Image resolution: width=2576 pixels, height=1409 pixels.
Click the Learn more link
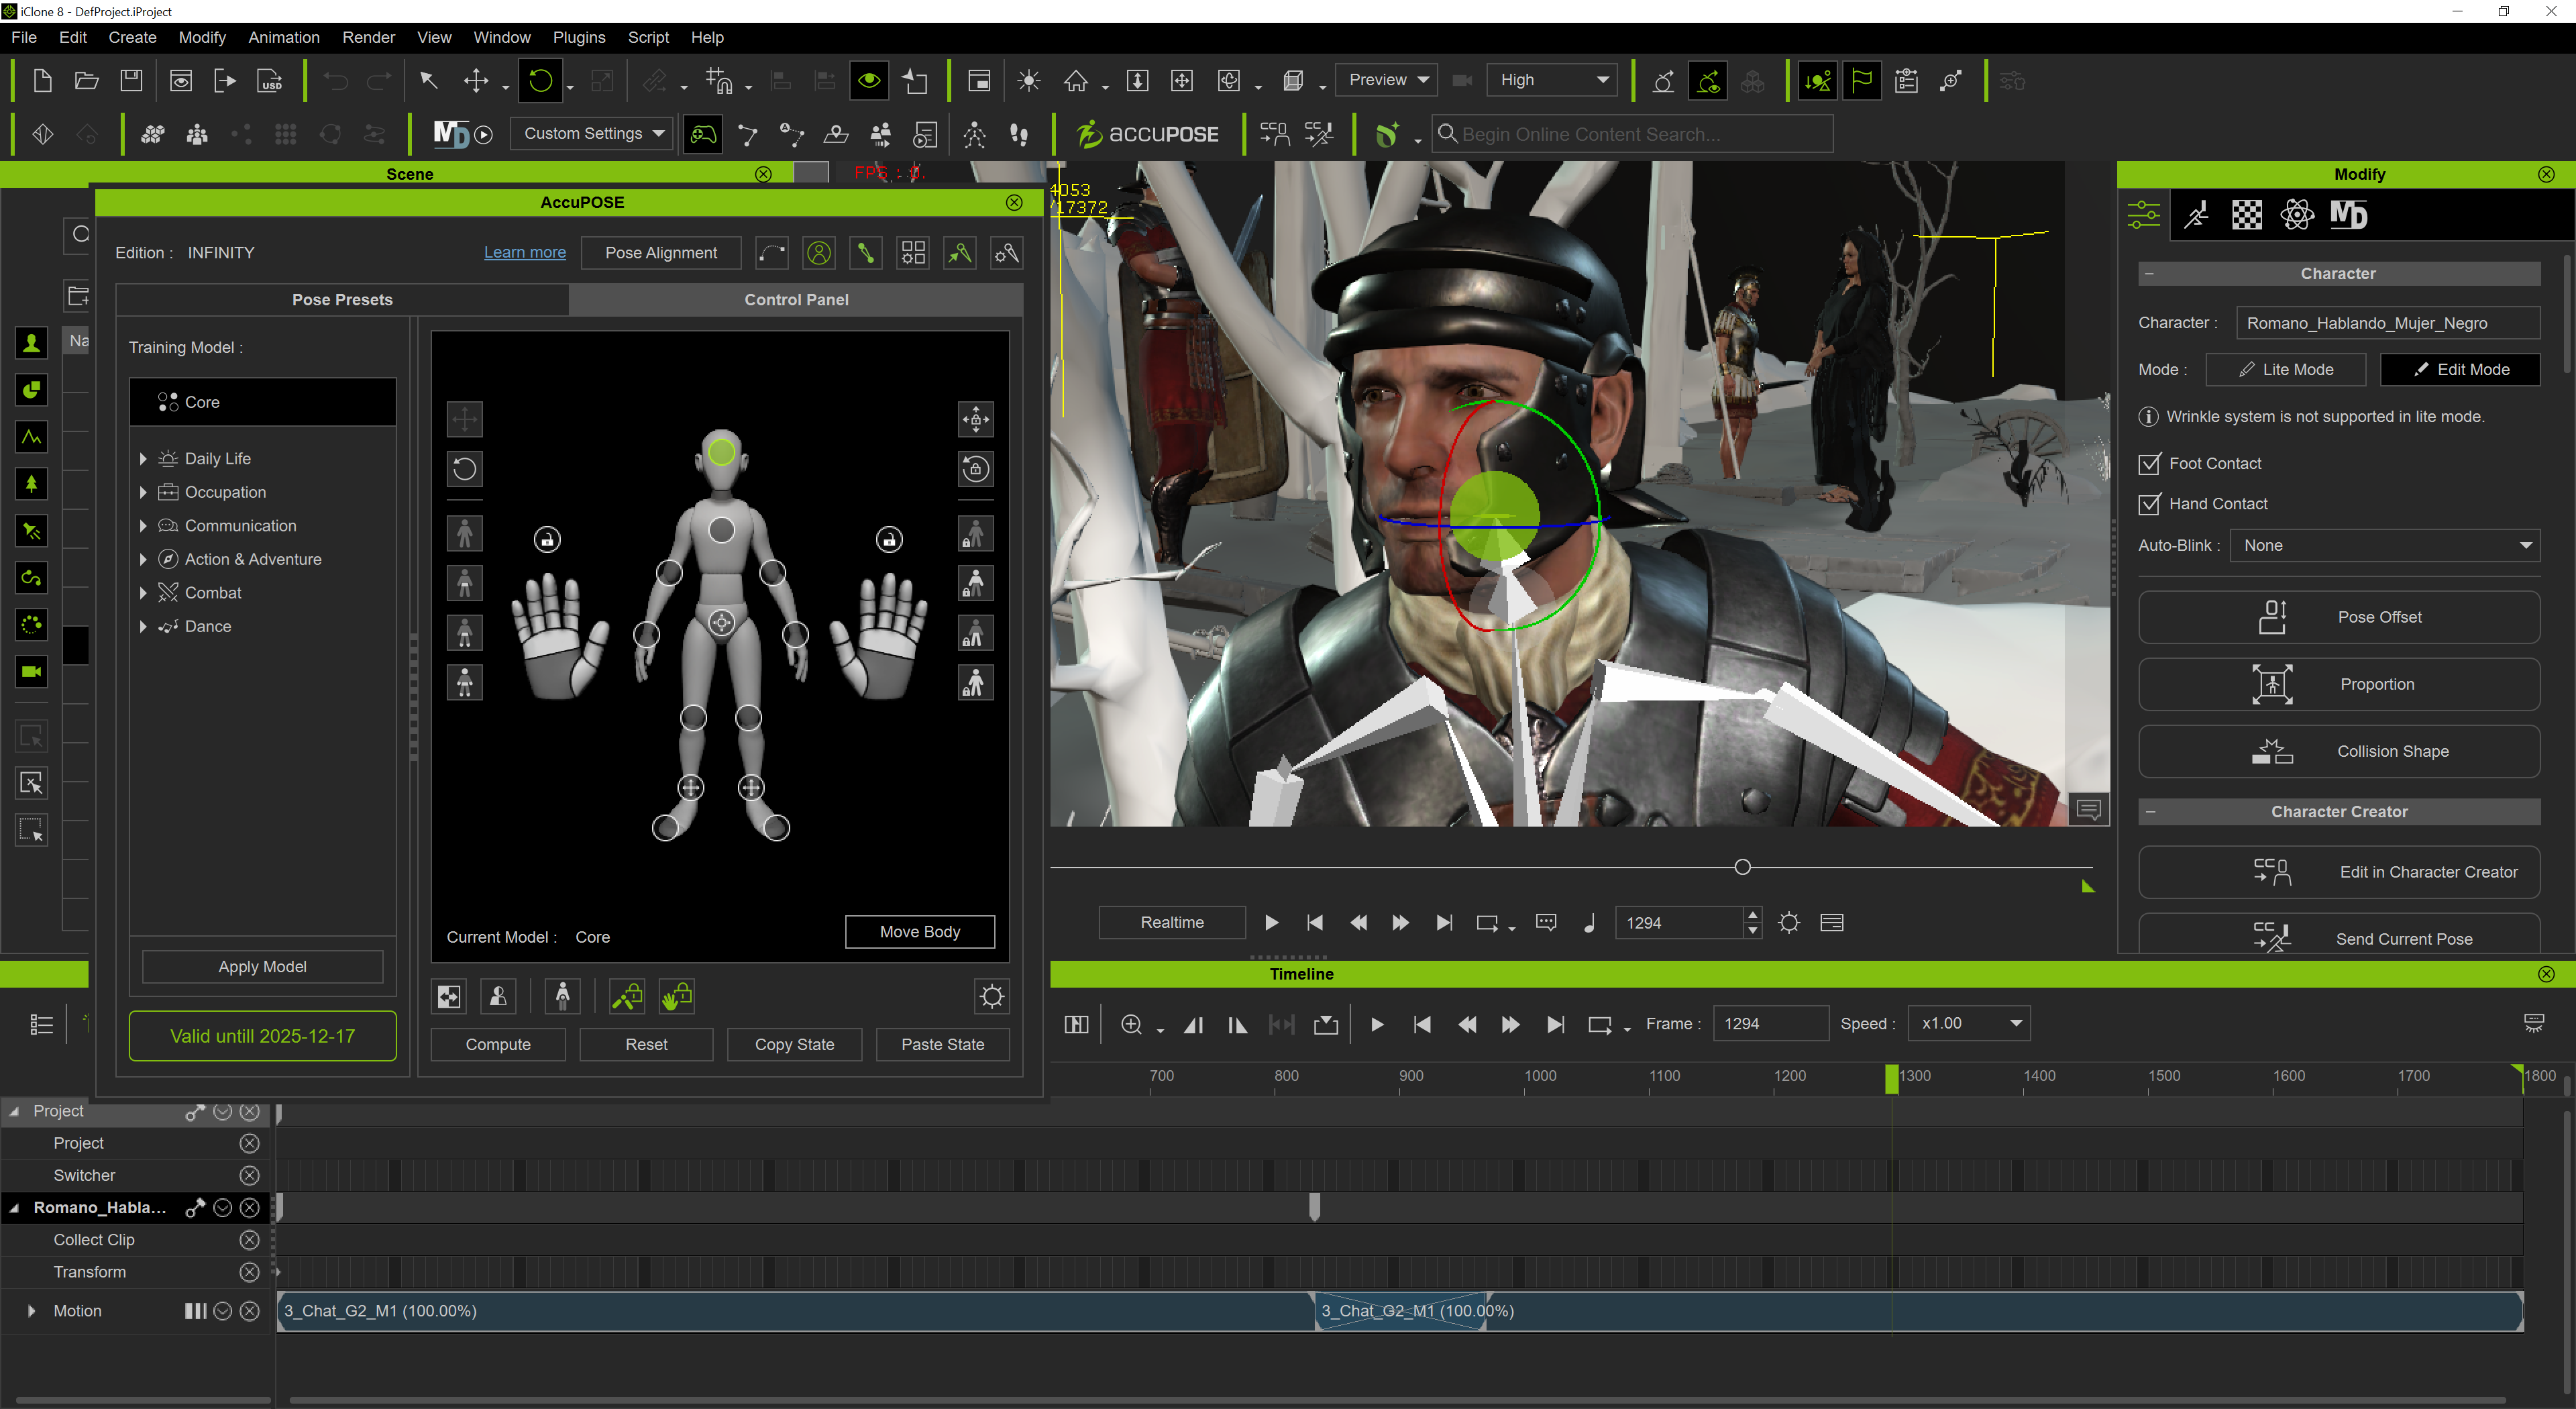[525, 253]
